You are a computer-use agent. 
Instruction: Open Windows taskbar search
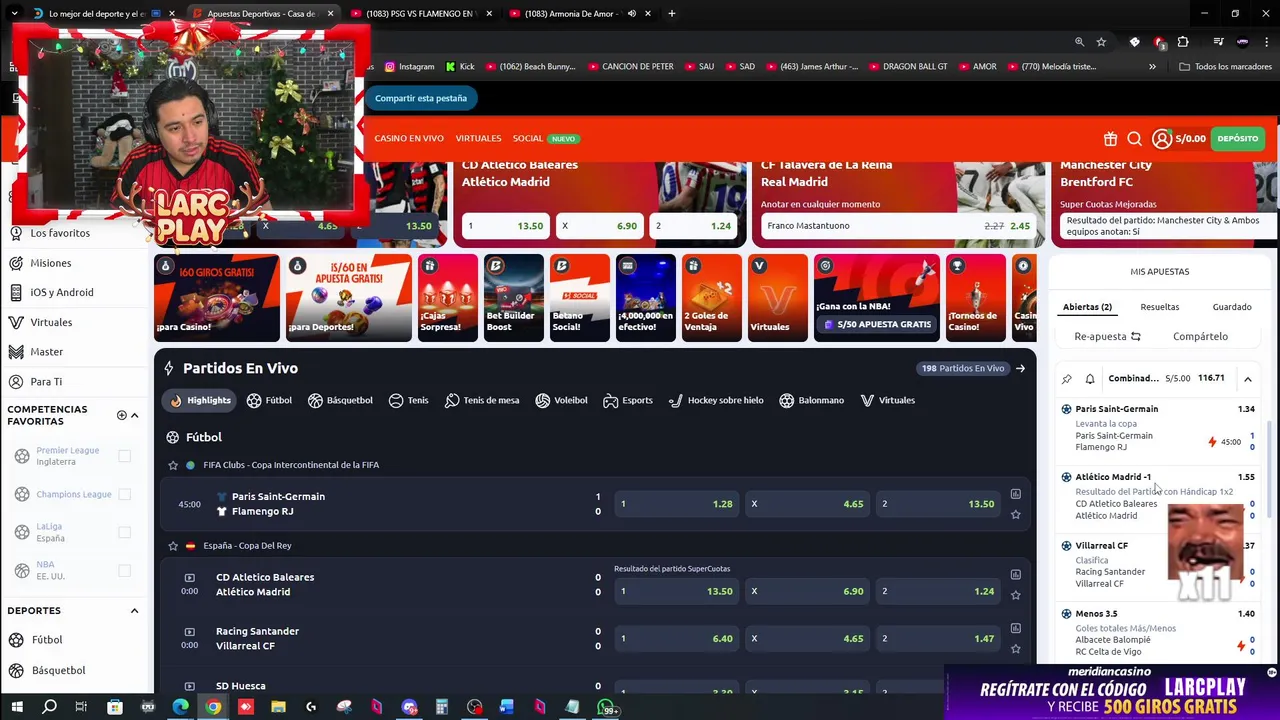point(49,707)
